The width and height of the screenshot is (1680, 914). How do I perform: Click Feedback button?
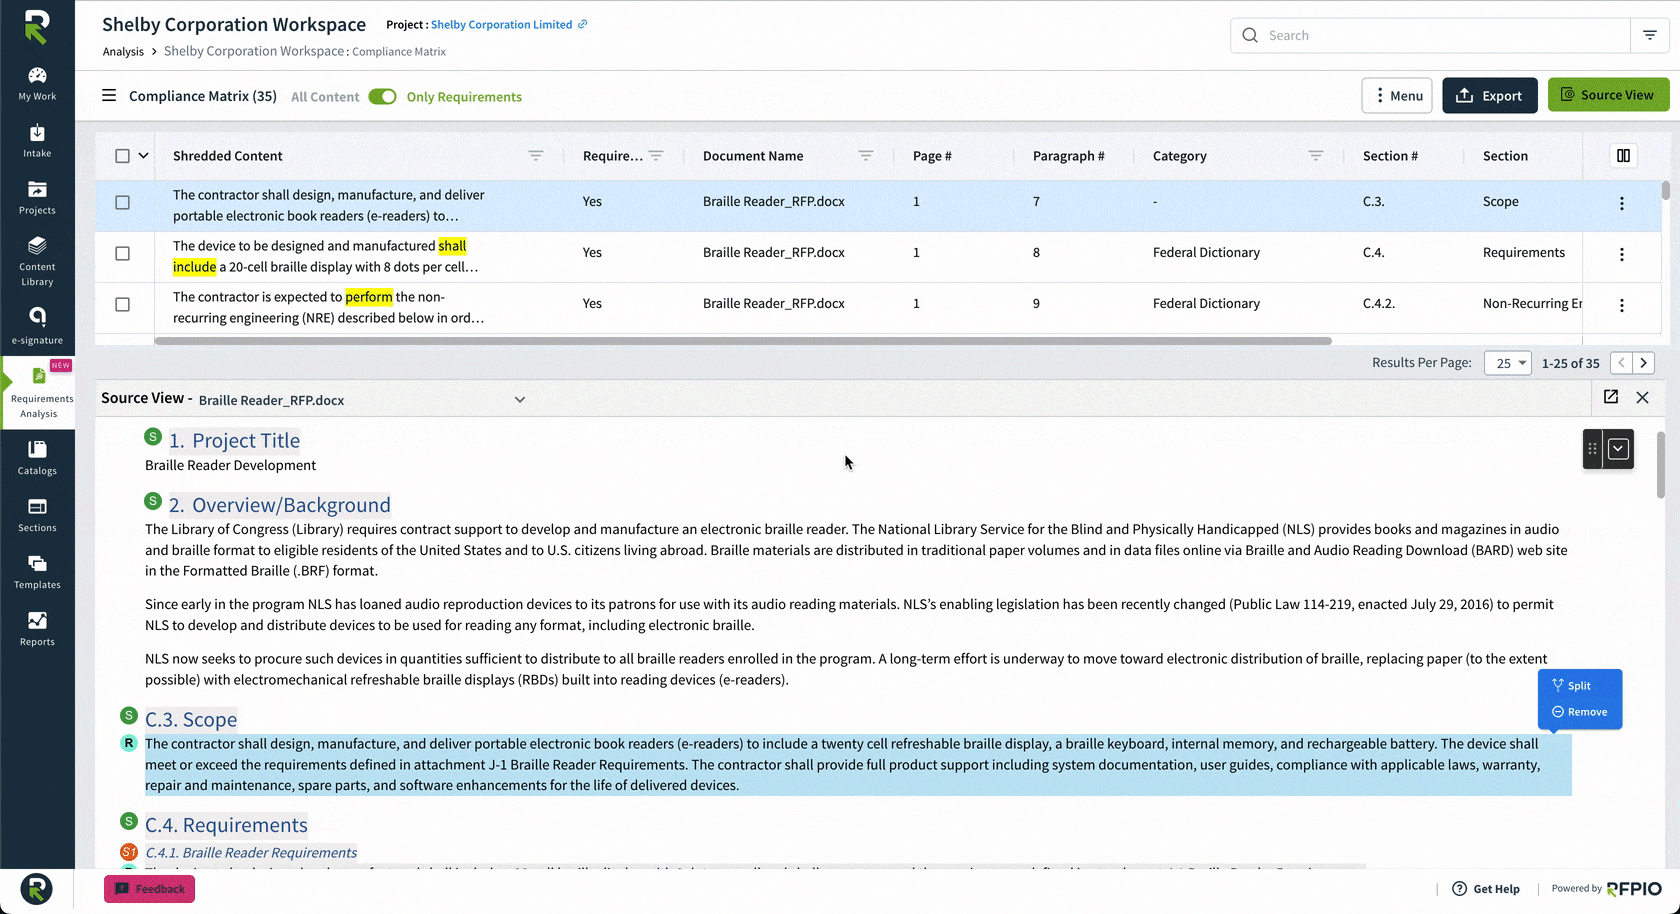(149, 889)
